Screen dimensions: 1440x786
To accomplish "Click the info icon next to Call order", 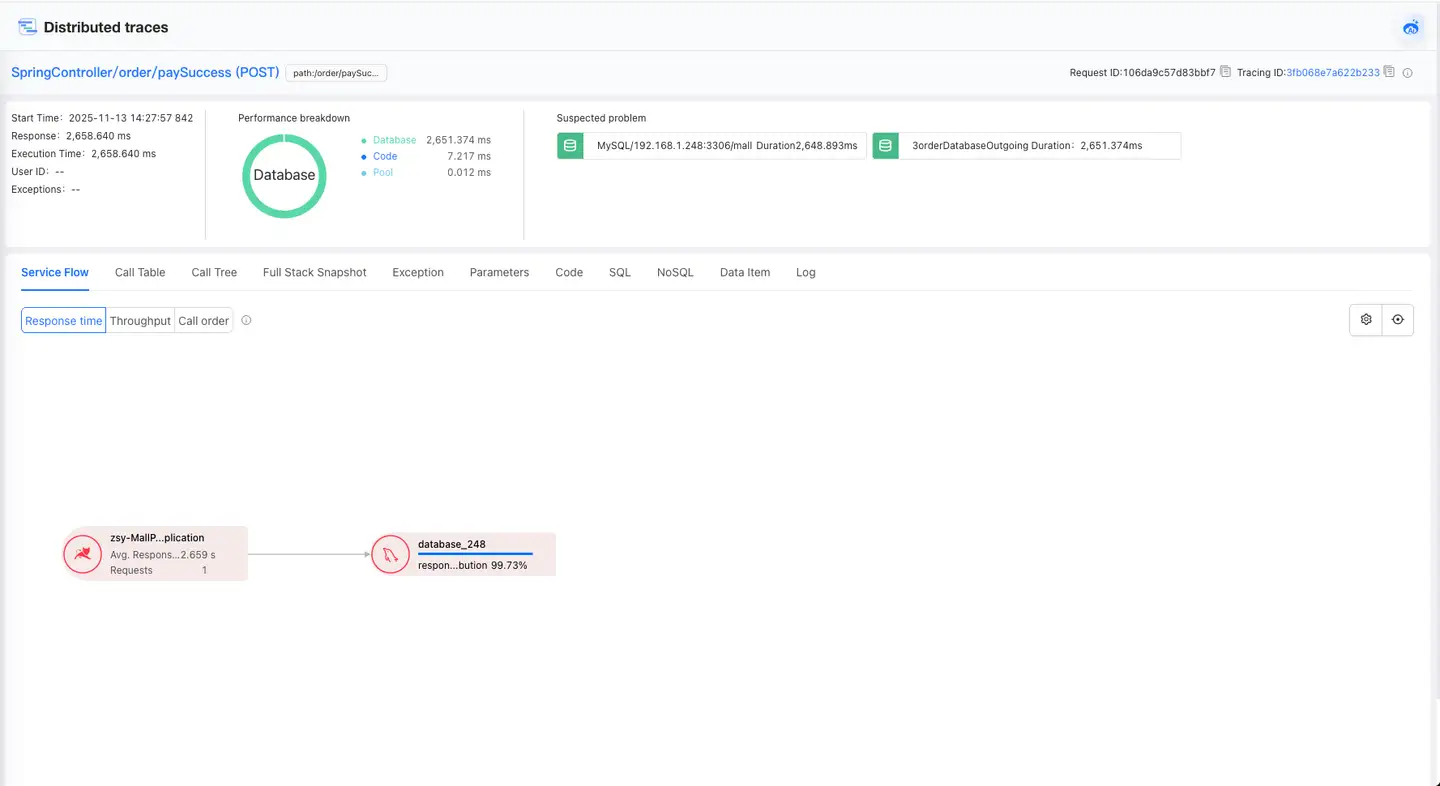I will [246, 321].
